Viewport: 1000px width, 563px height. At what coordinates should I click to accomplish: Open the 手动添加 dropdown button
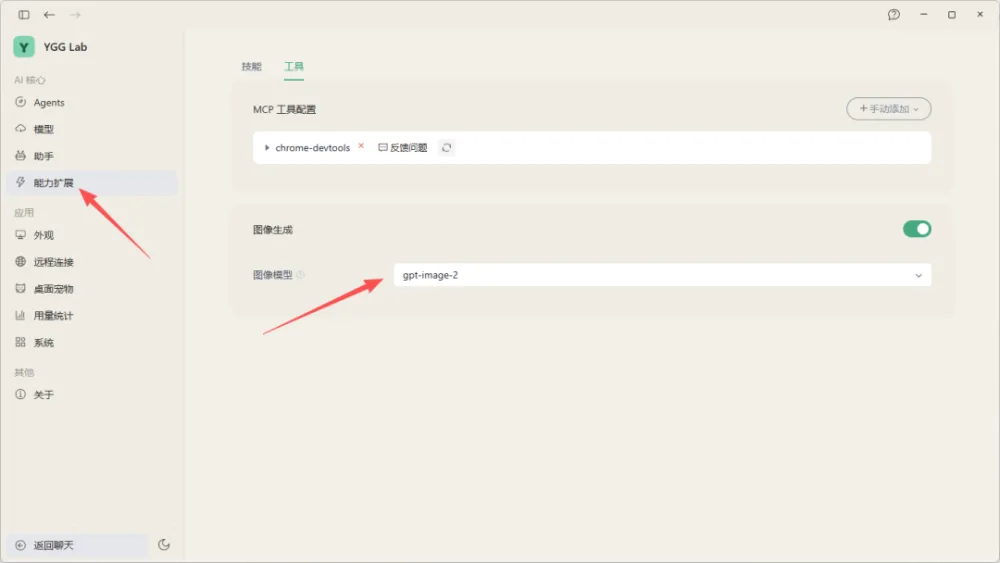click(888, 109)
